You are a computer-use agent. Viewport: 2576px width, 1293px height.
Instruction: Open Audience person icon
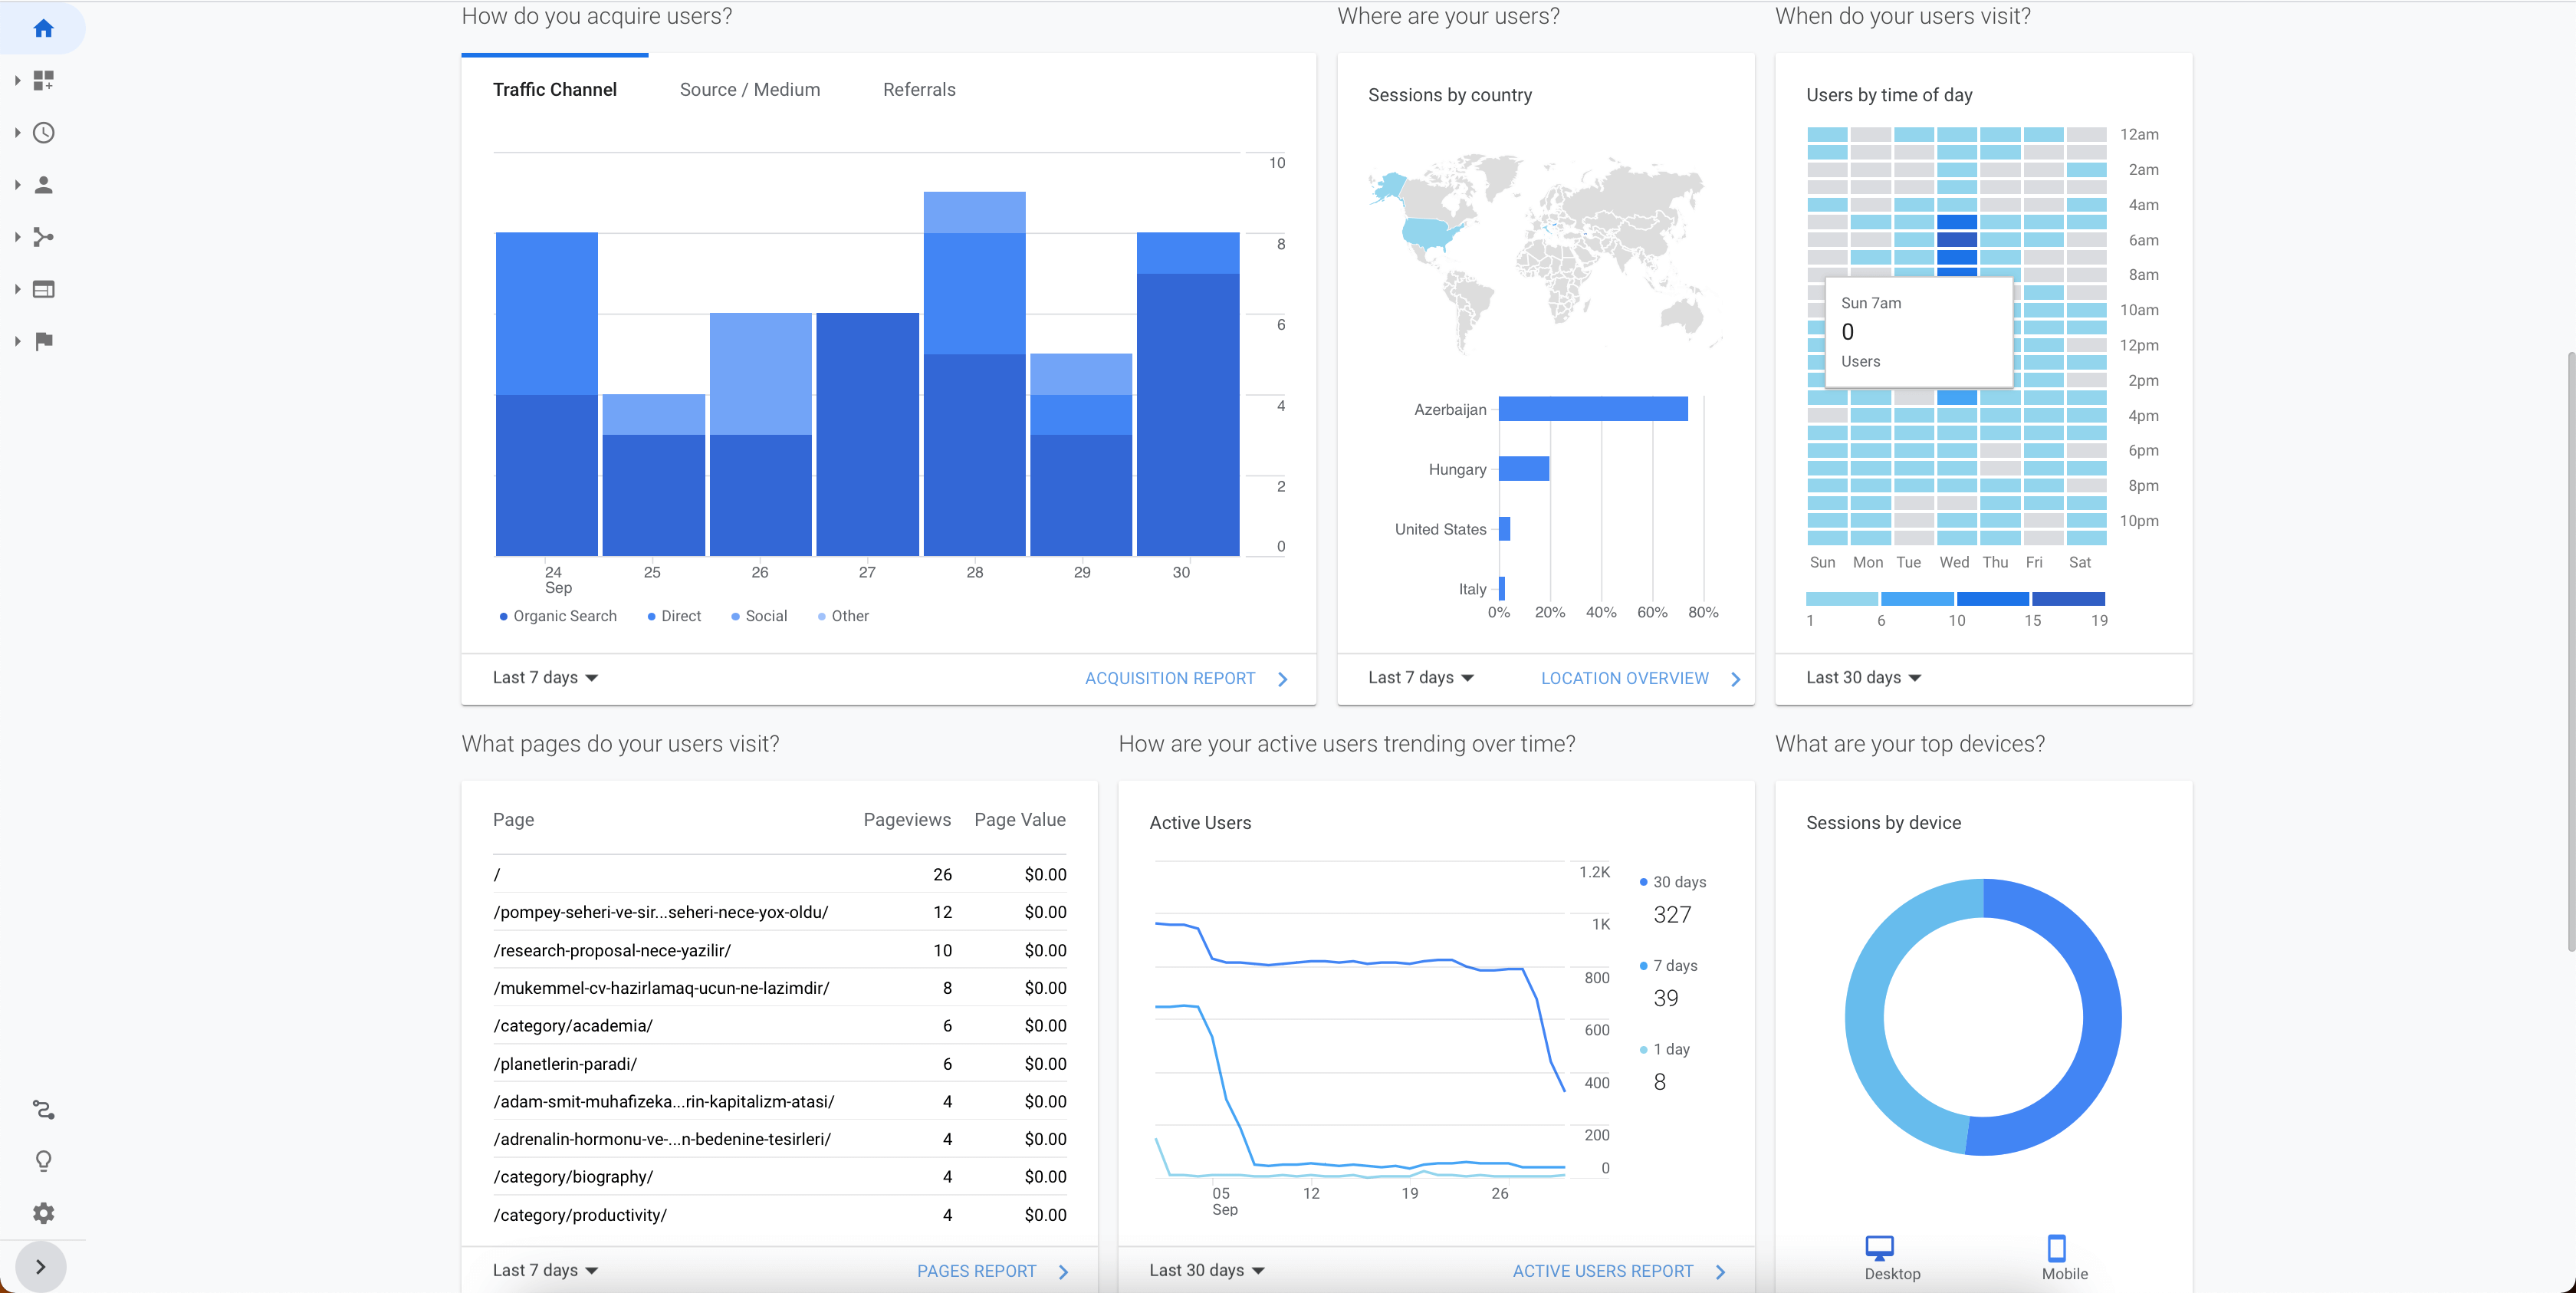click(43, 184)
